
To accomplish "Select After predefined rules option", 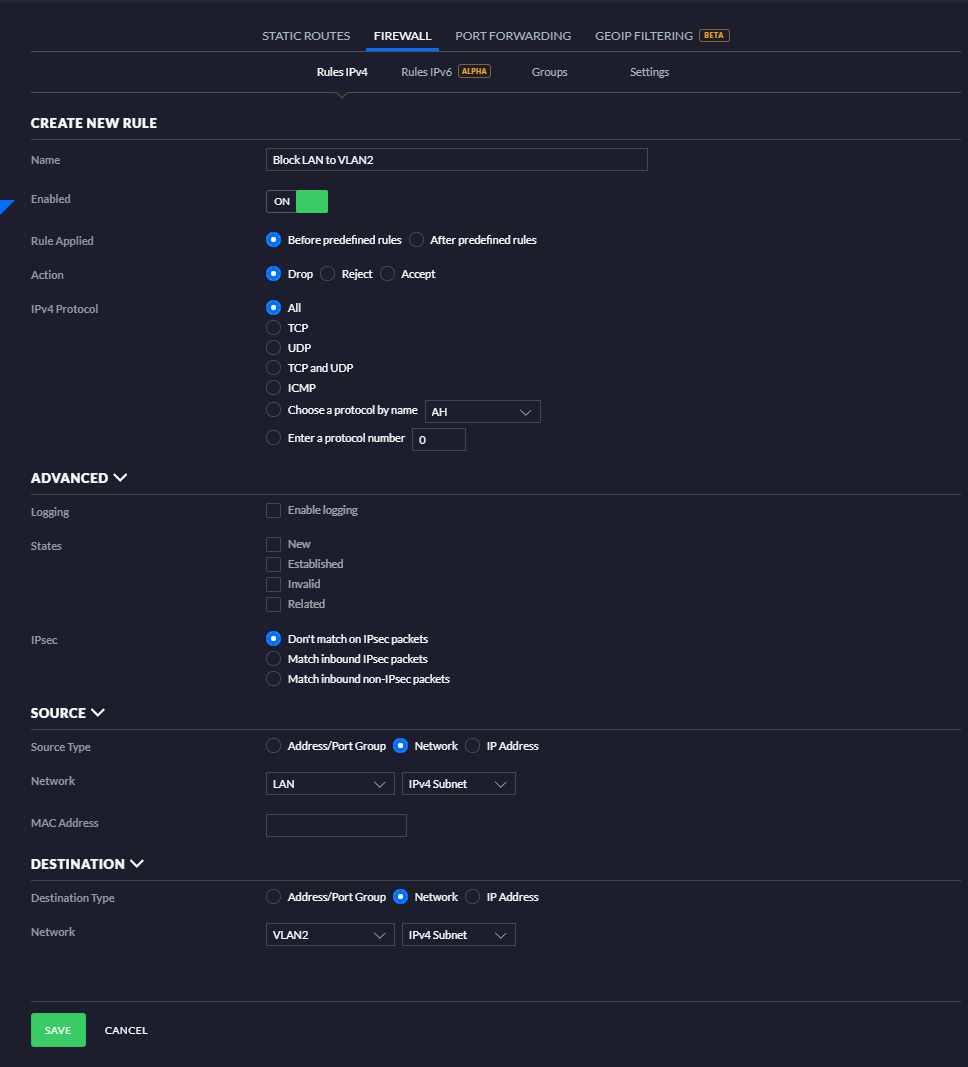I will pos(416,240).
